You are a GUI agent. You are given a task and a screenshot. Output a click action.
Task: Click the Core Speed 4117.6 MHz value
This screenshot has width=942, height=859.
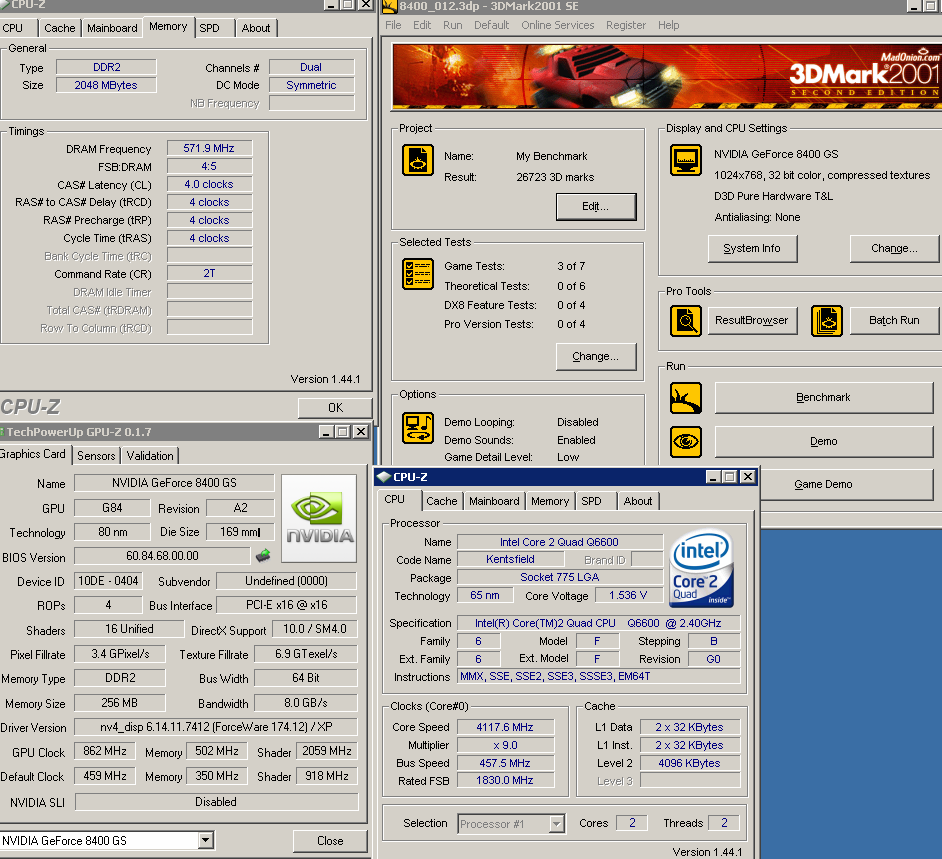505,727
